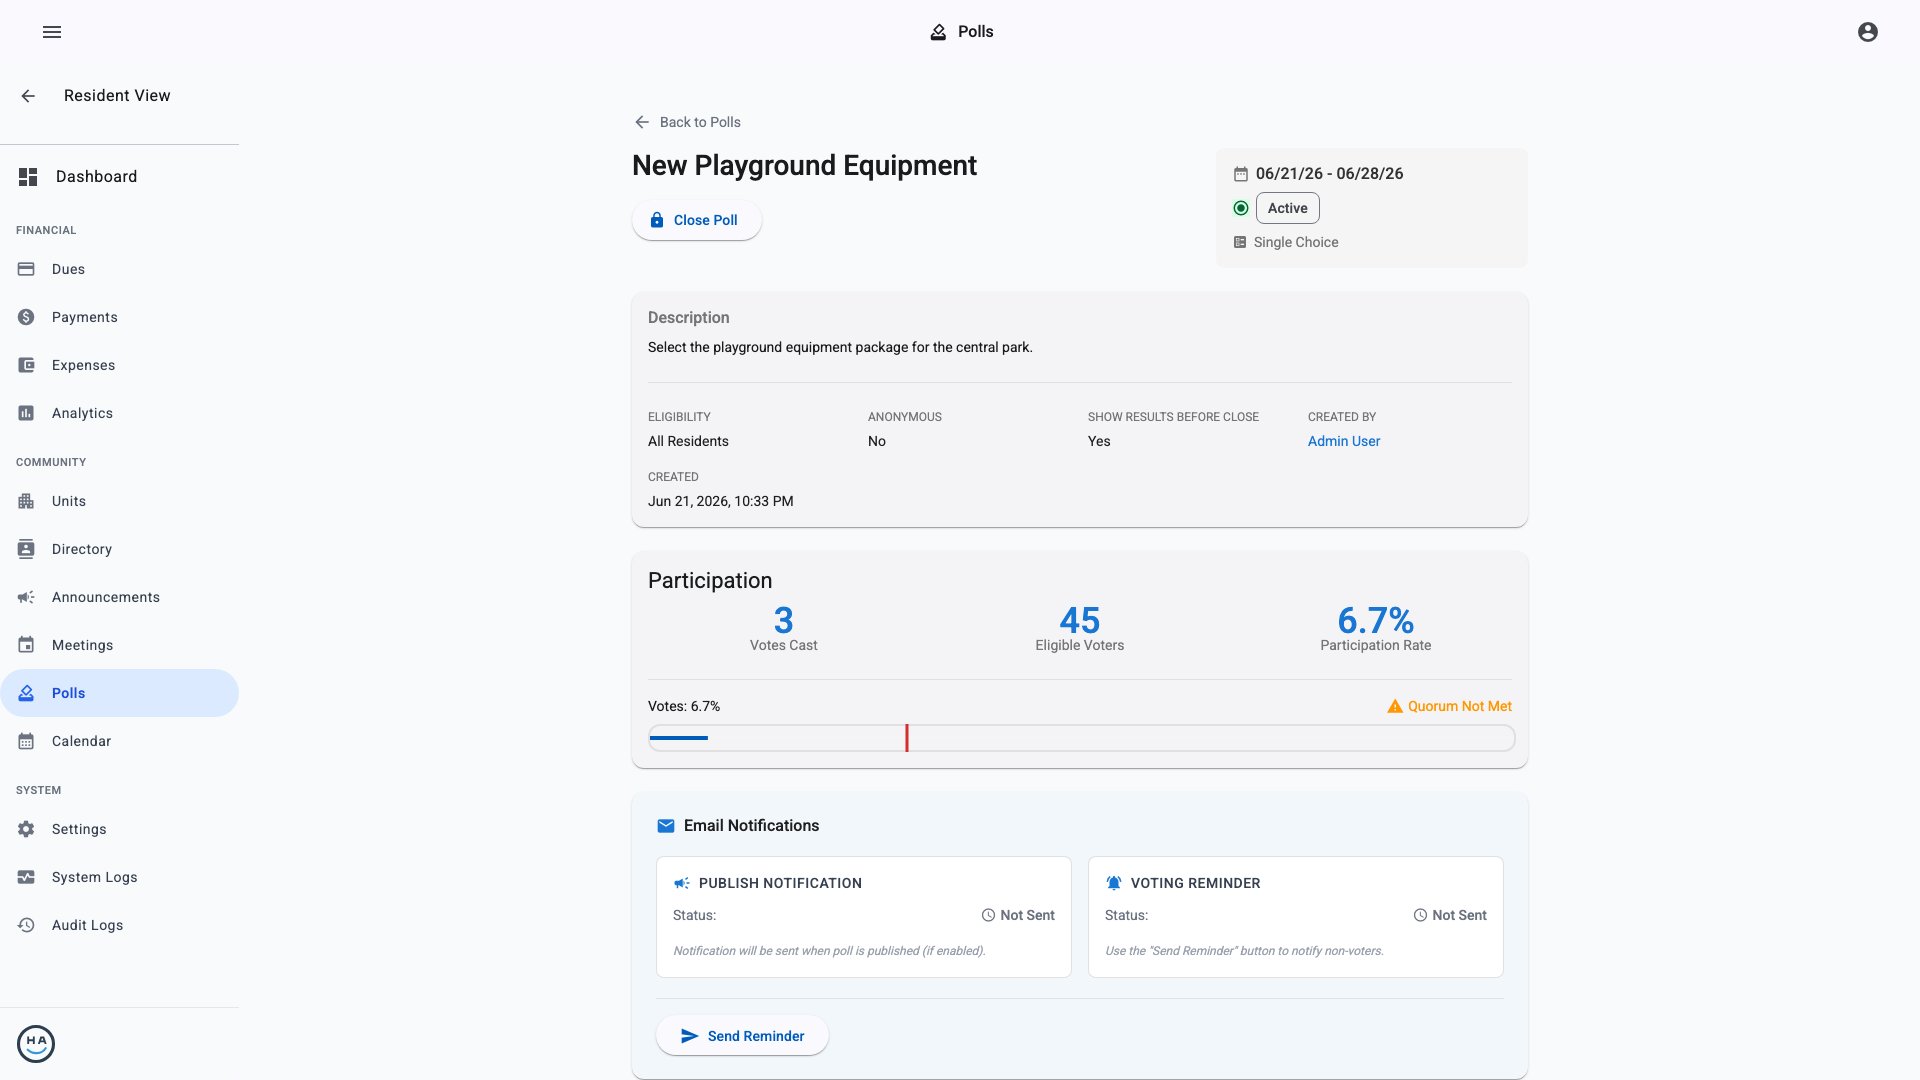Click the Single Choice poll type label

(1295, 242)
